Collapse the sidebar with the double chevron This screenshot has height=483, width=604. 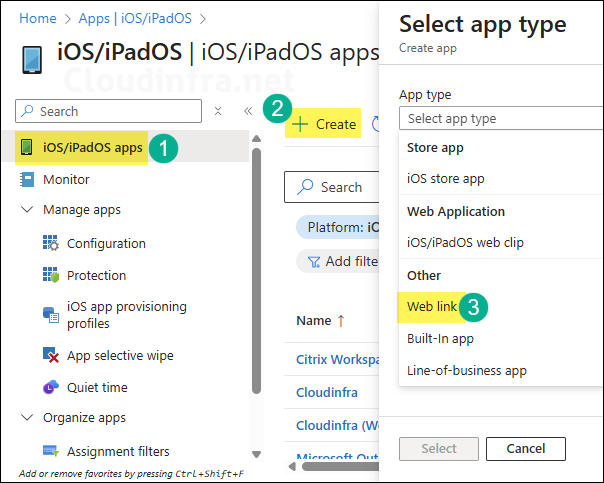coord(248,111)
